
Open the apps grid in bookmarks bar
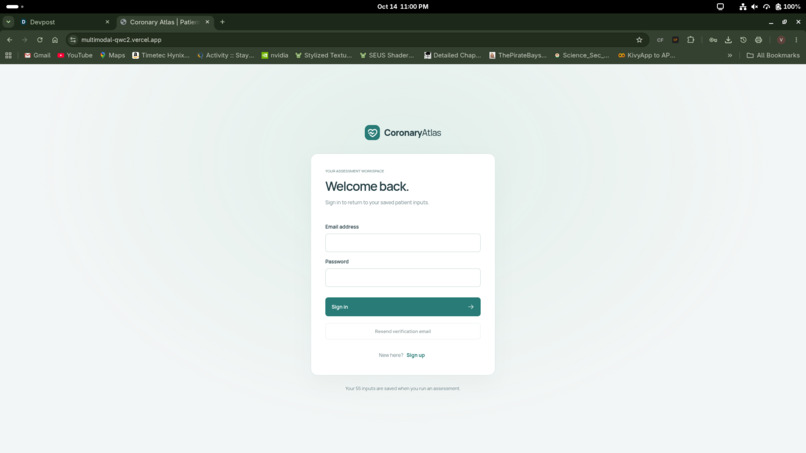click(8, 55)
